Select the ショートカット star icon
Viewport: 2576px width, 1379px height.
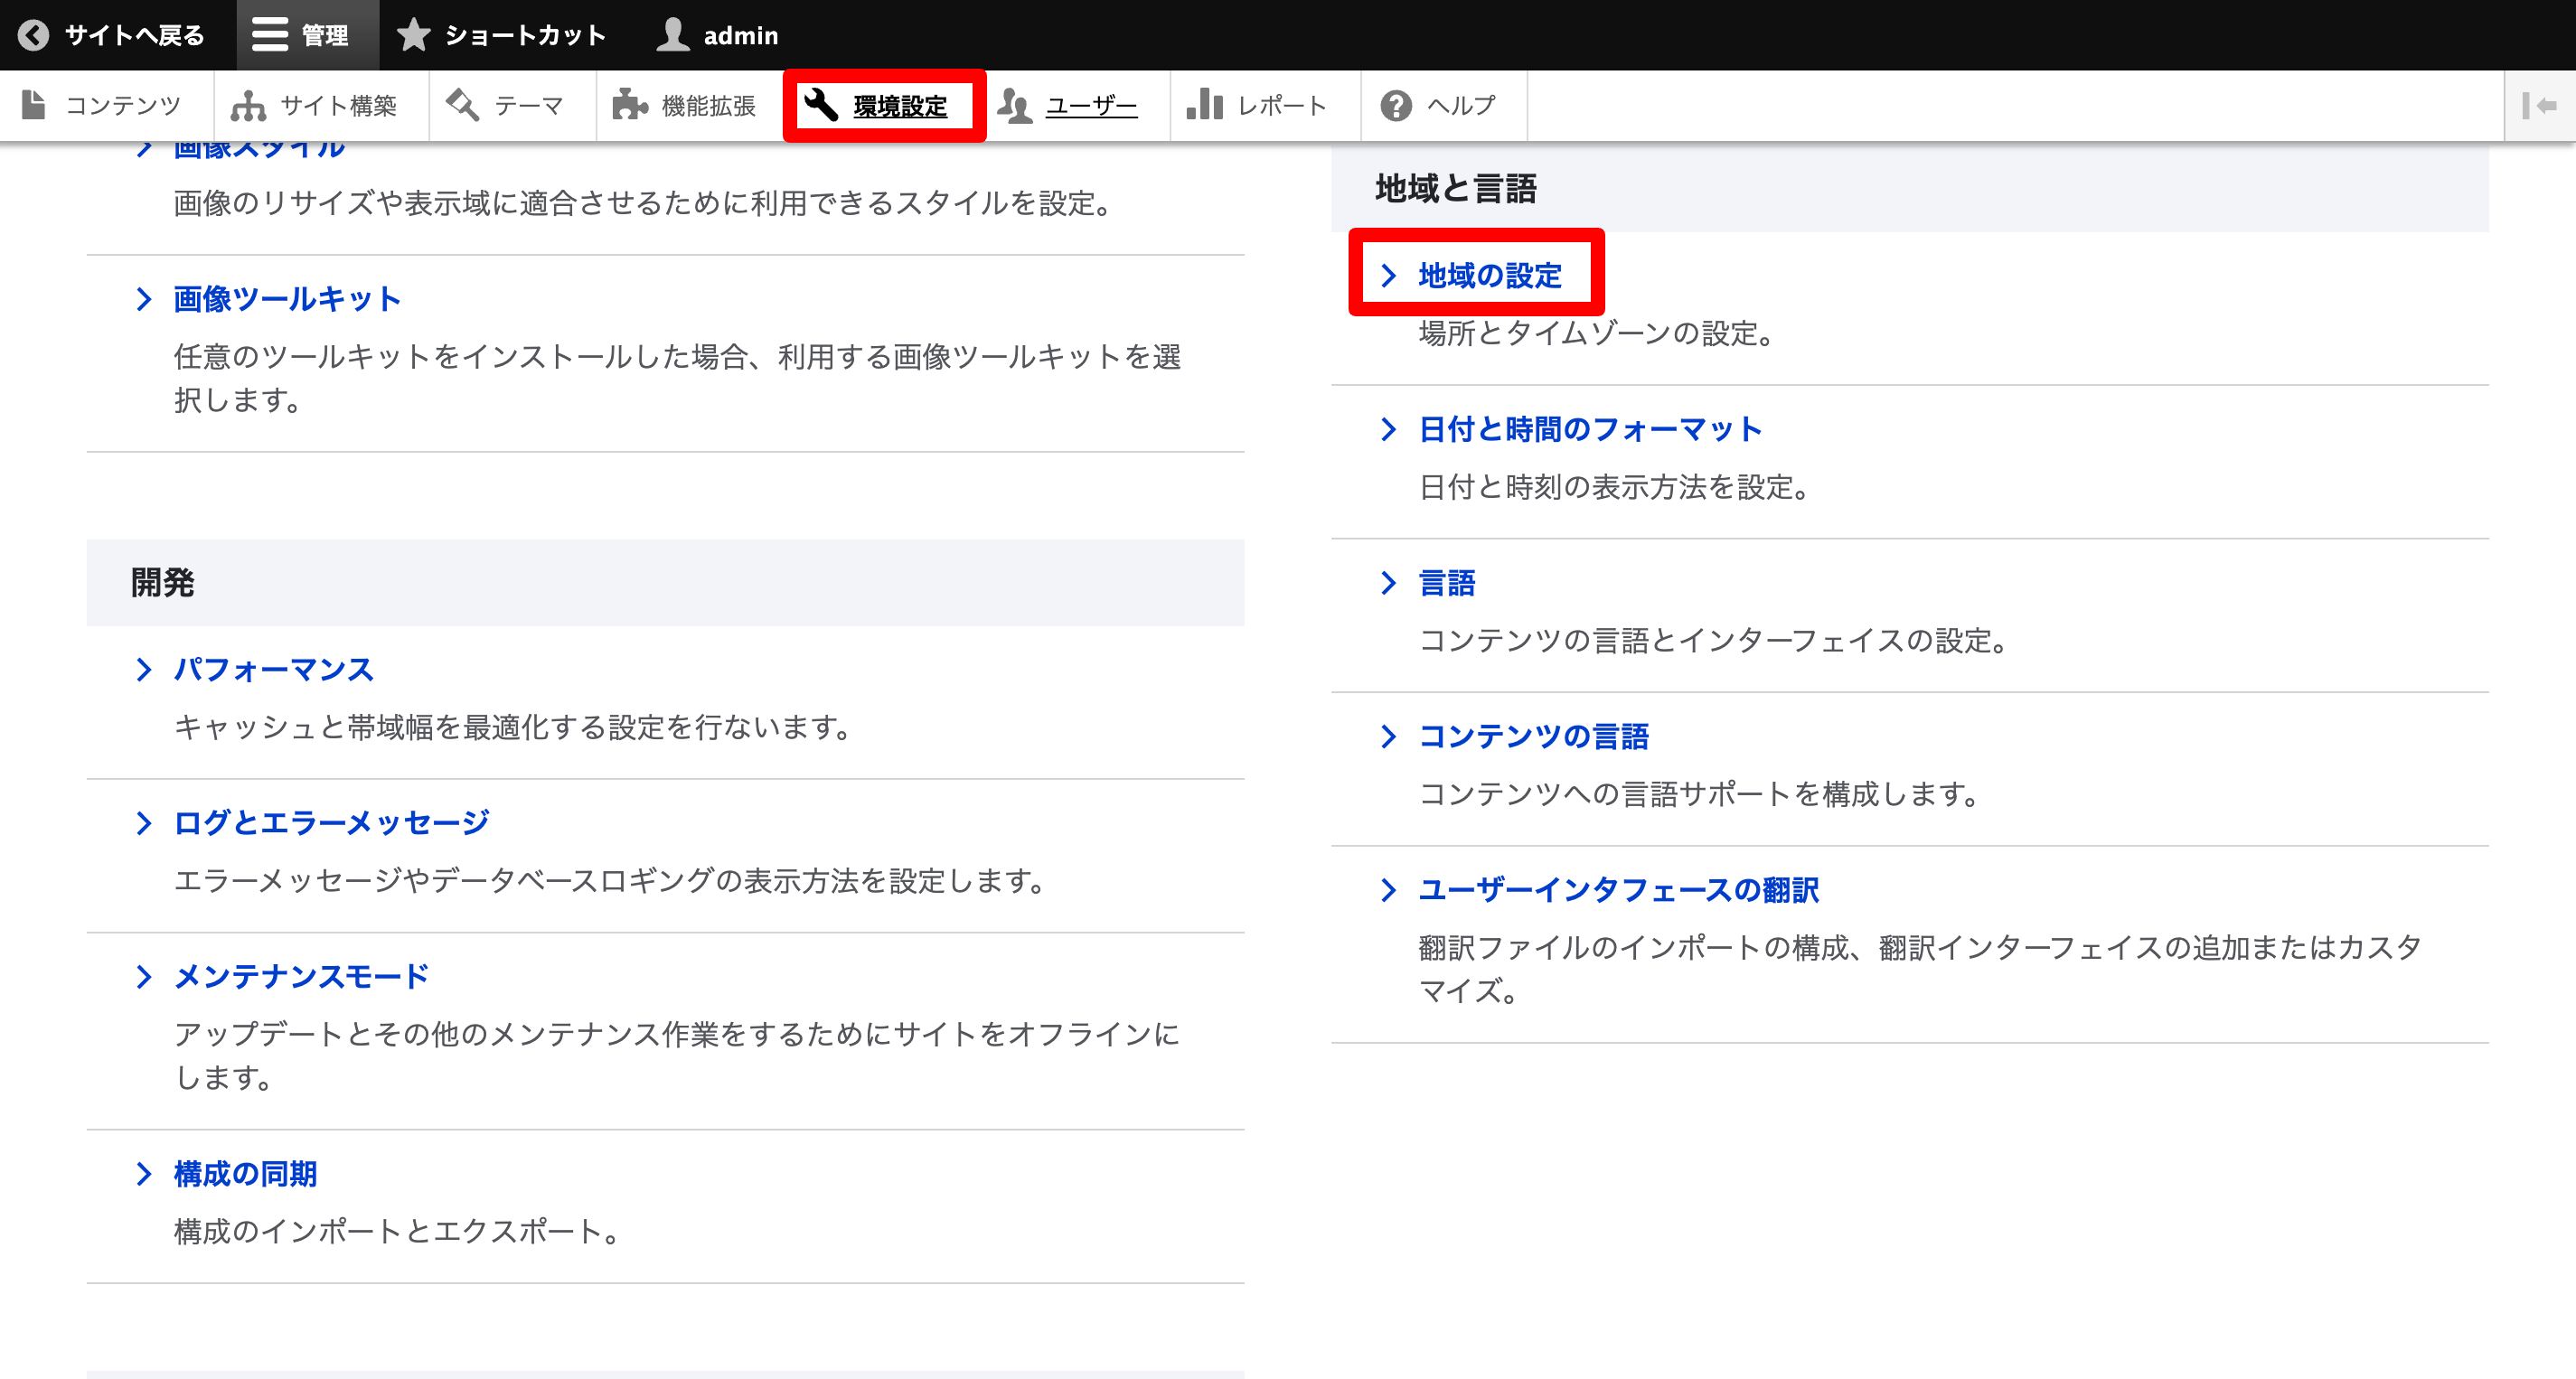413,34
